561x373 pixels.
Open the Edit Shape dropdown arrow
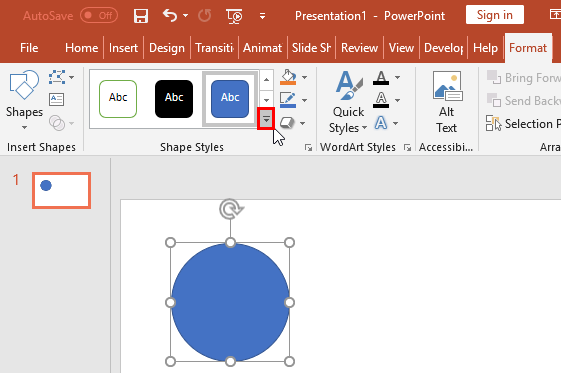pos(72,77)
